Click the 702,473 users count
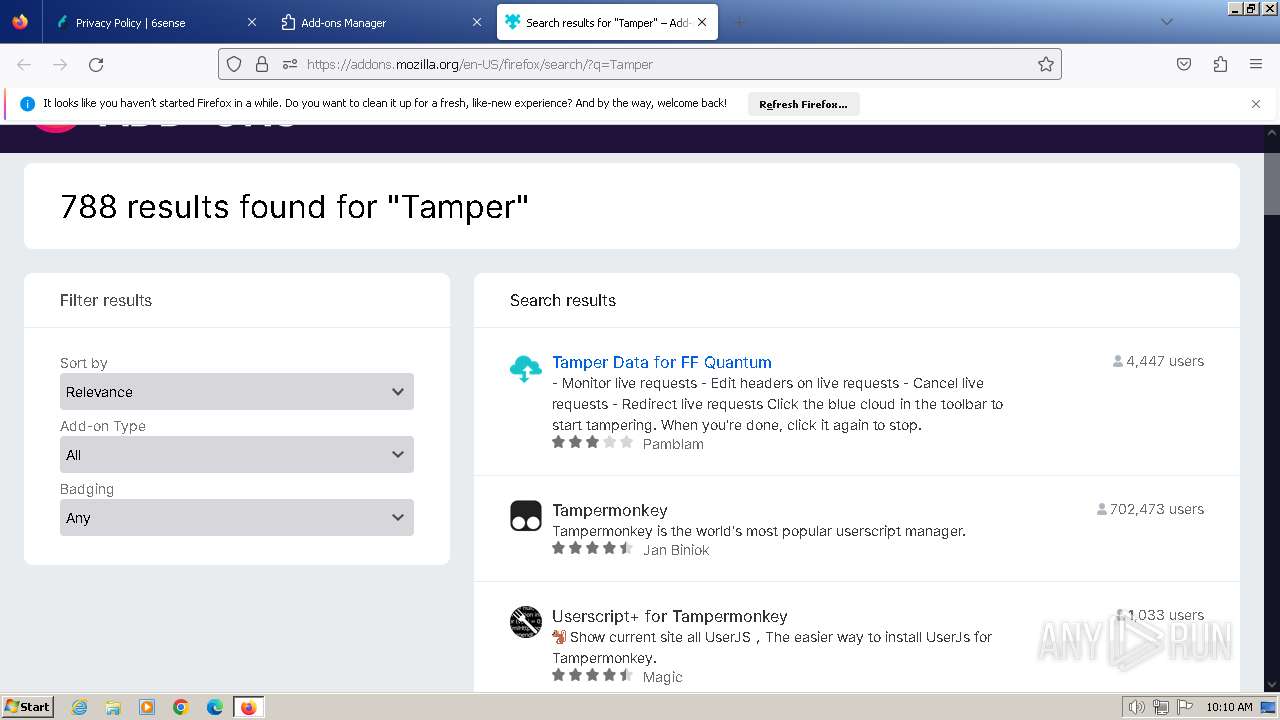 point(1150,509)
